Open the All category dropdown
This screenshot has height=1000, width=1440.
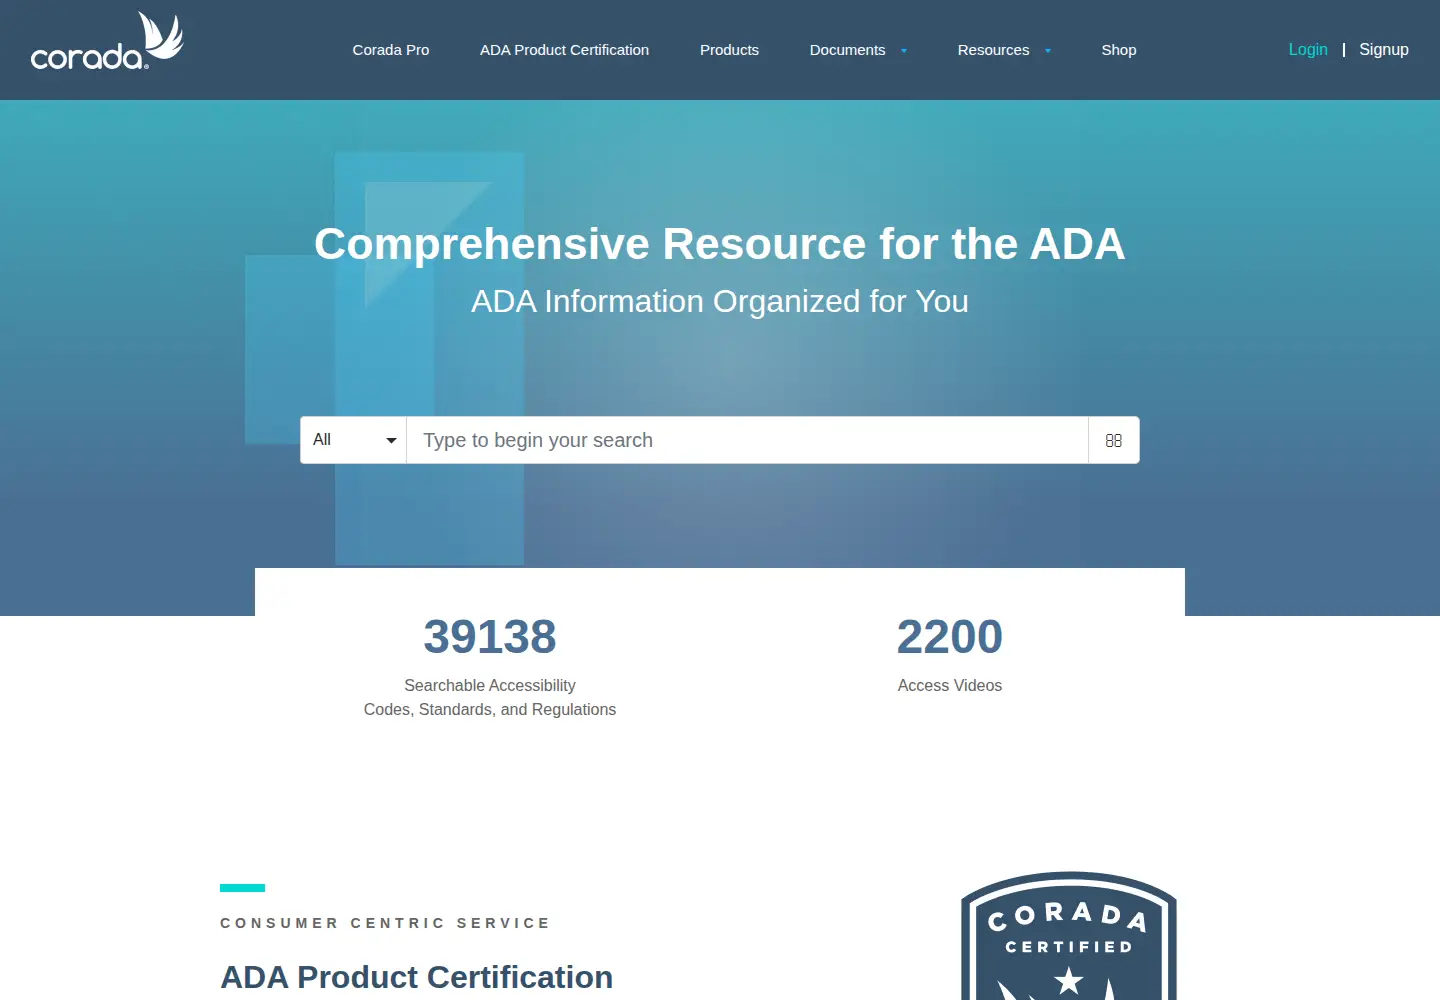[x=354, y=440]
